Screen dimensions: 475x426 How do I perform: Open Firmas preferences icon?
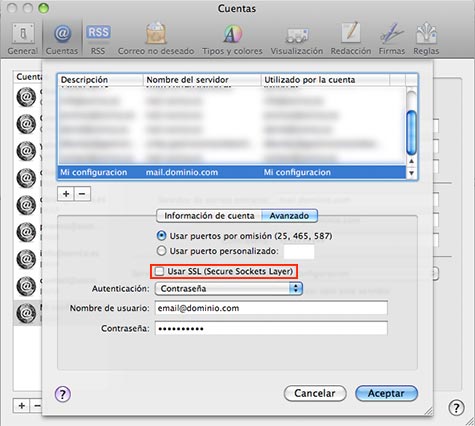[392, 39]
